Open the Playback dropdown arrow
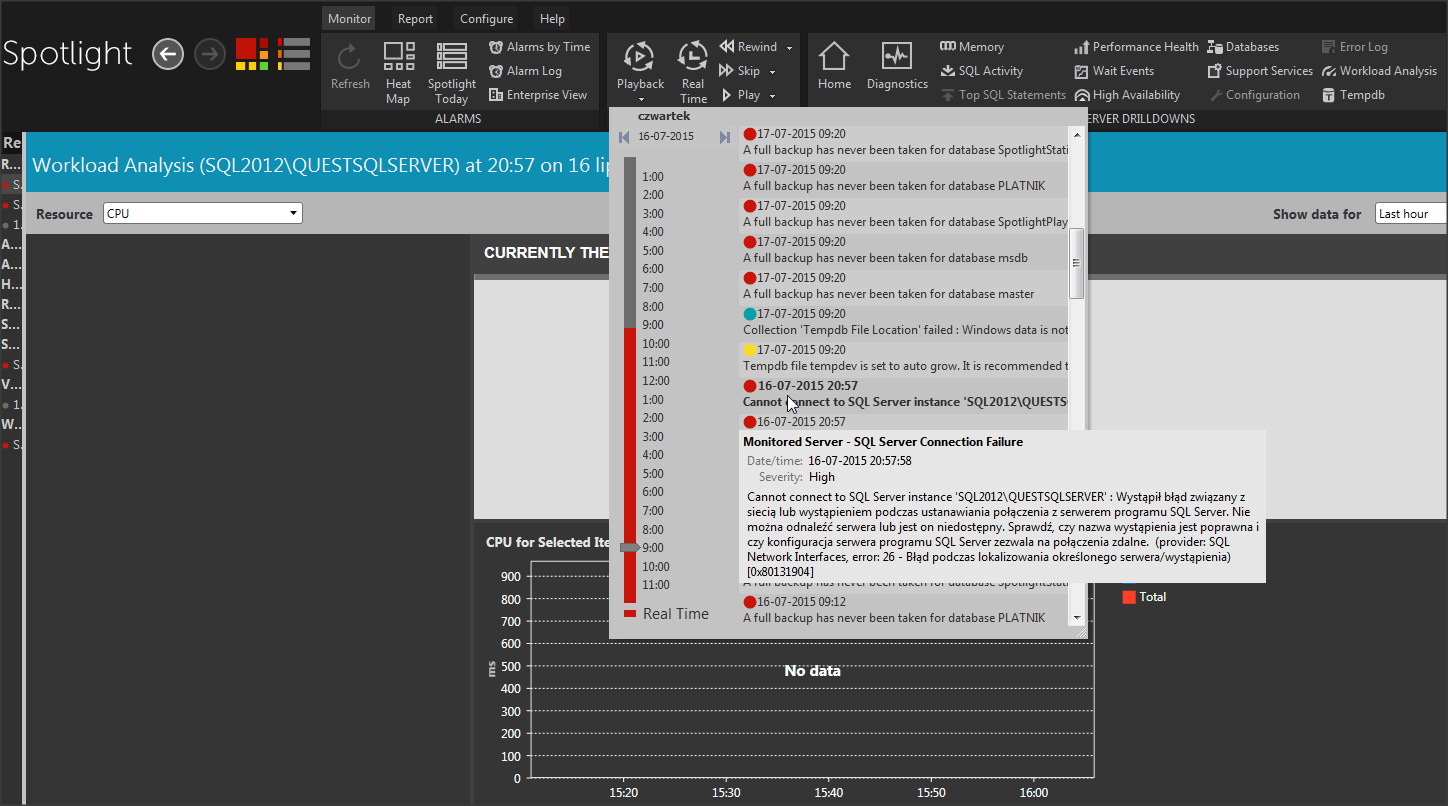This screenshot has width=1448, height=806. [x=641, y=99]
